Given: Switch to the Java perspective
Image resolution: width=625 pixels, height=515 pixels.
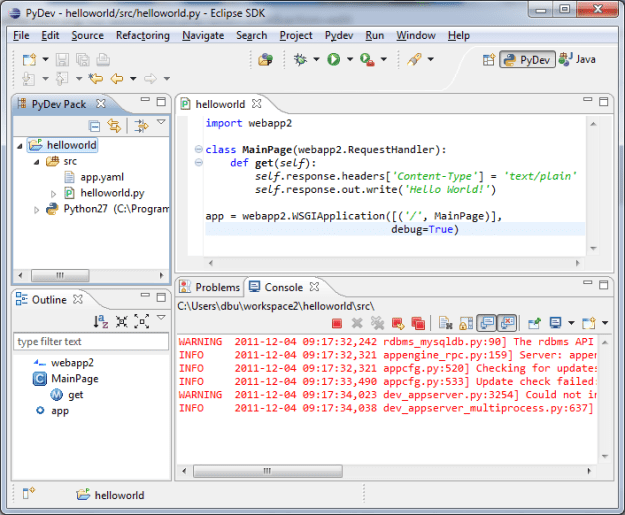Looking at the screenshot, I should (x=578, y=60).
